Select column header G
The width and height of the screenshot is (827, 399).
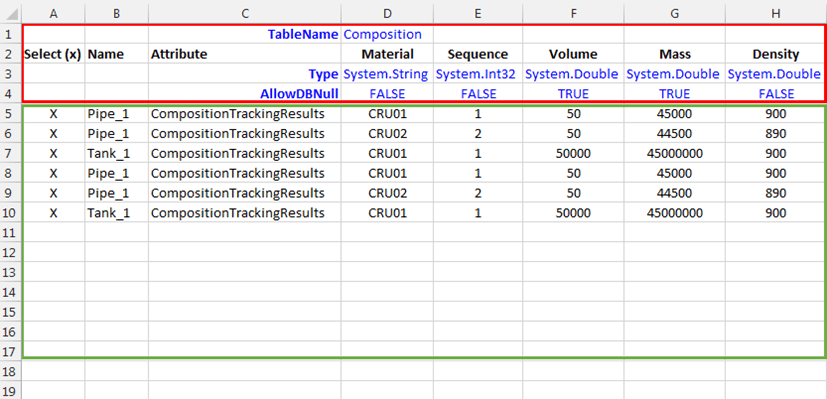675,14
